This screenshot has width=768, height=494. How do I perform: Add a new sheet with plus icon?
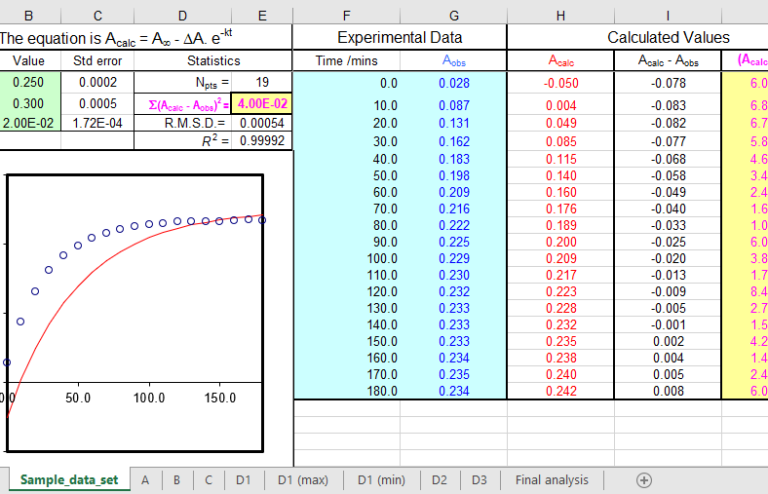pos(644,480)
